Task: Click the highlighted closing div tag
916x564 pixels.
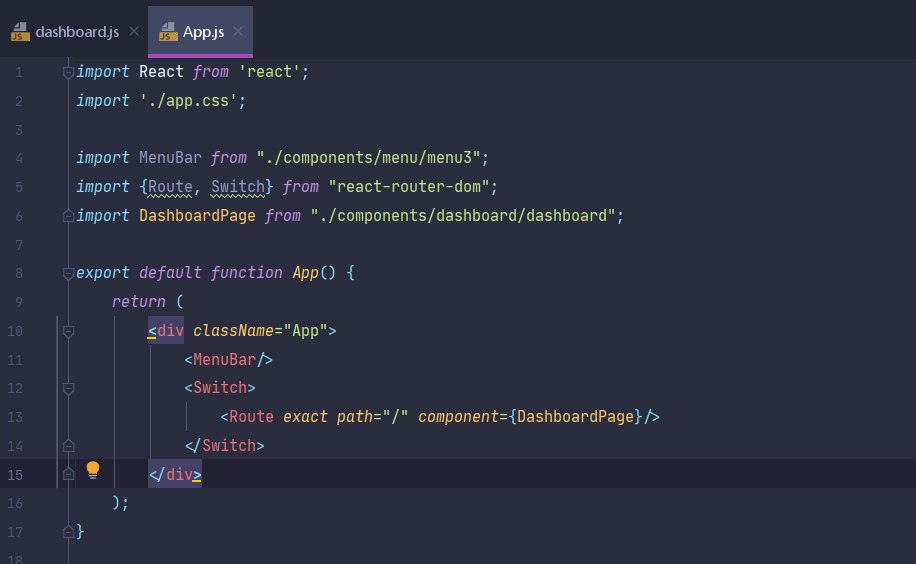Action: 175,474
